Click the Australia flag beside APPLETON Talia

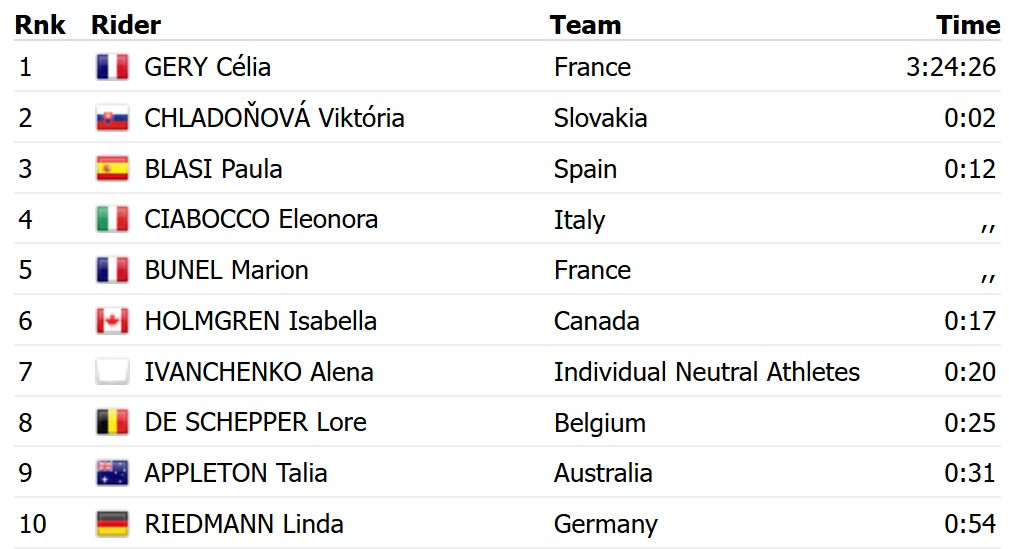tap(112, 473)
